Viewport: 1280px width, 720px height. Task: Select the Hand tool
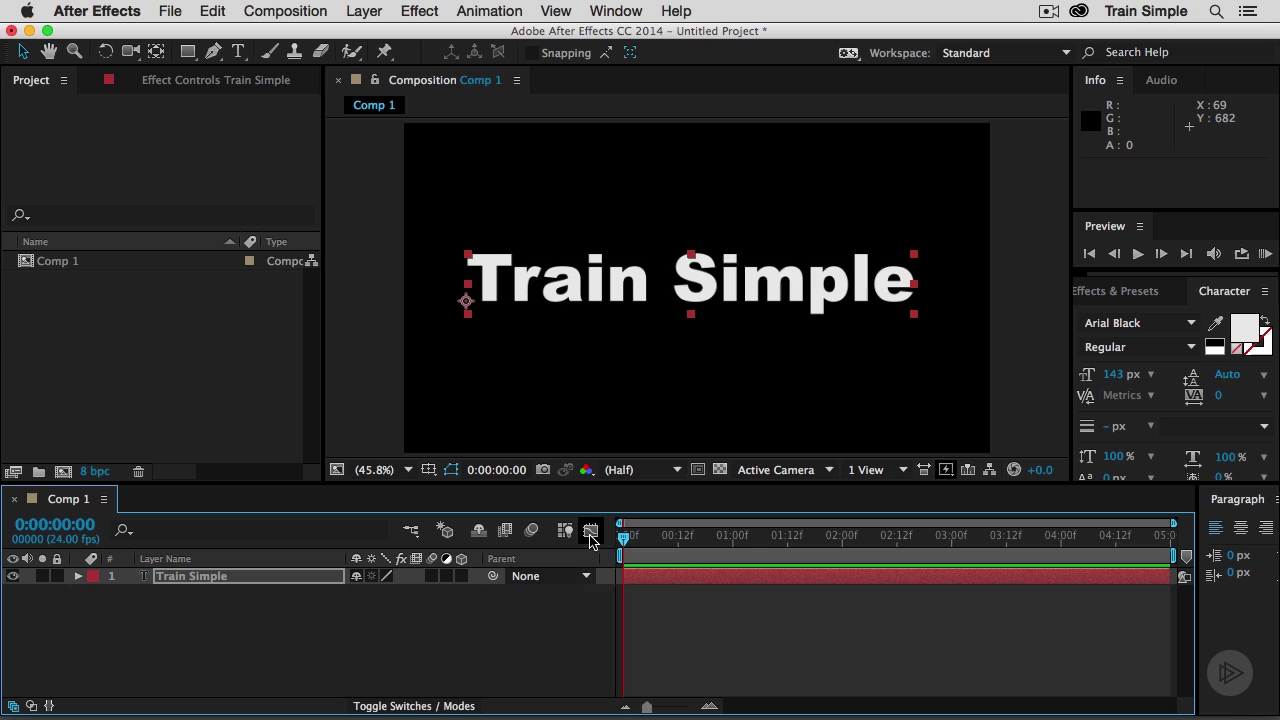(x=49, y=51)
